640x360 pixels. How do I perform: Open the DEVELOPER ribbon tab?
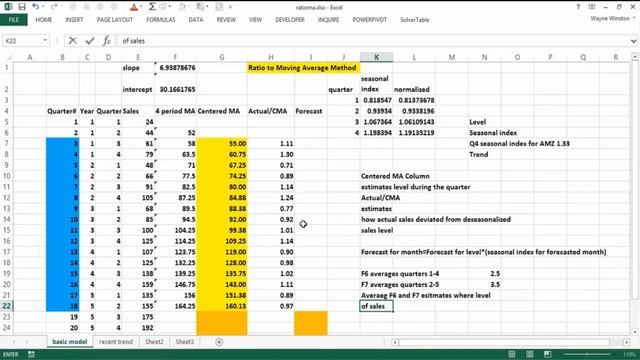(x=290, y=20)
